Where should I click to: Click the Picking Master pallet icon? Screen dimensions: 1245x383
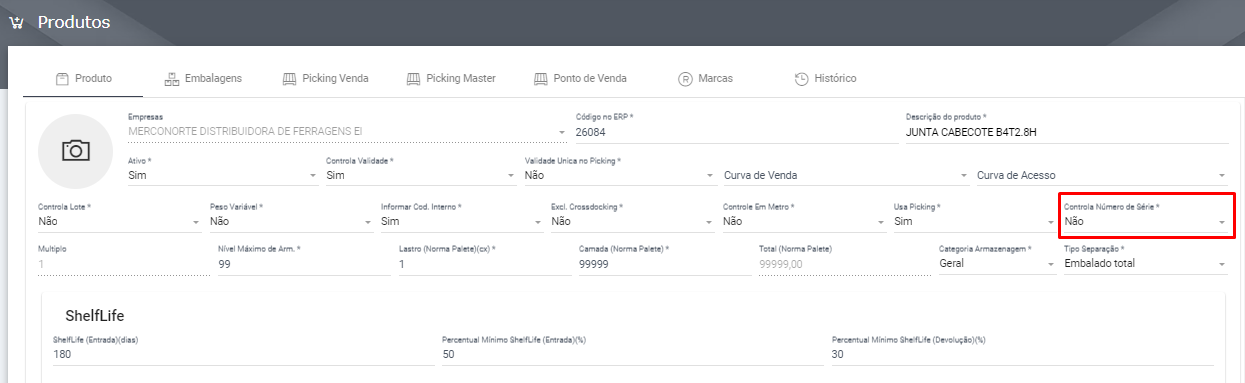(413, 78)
